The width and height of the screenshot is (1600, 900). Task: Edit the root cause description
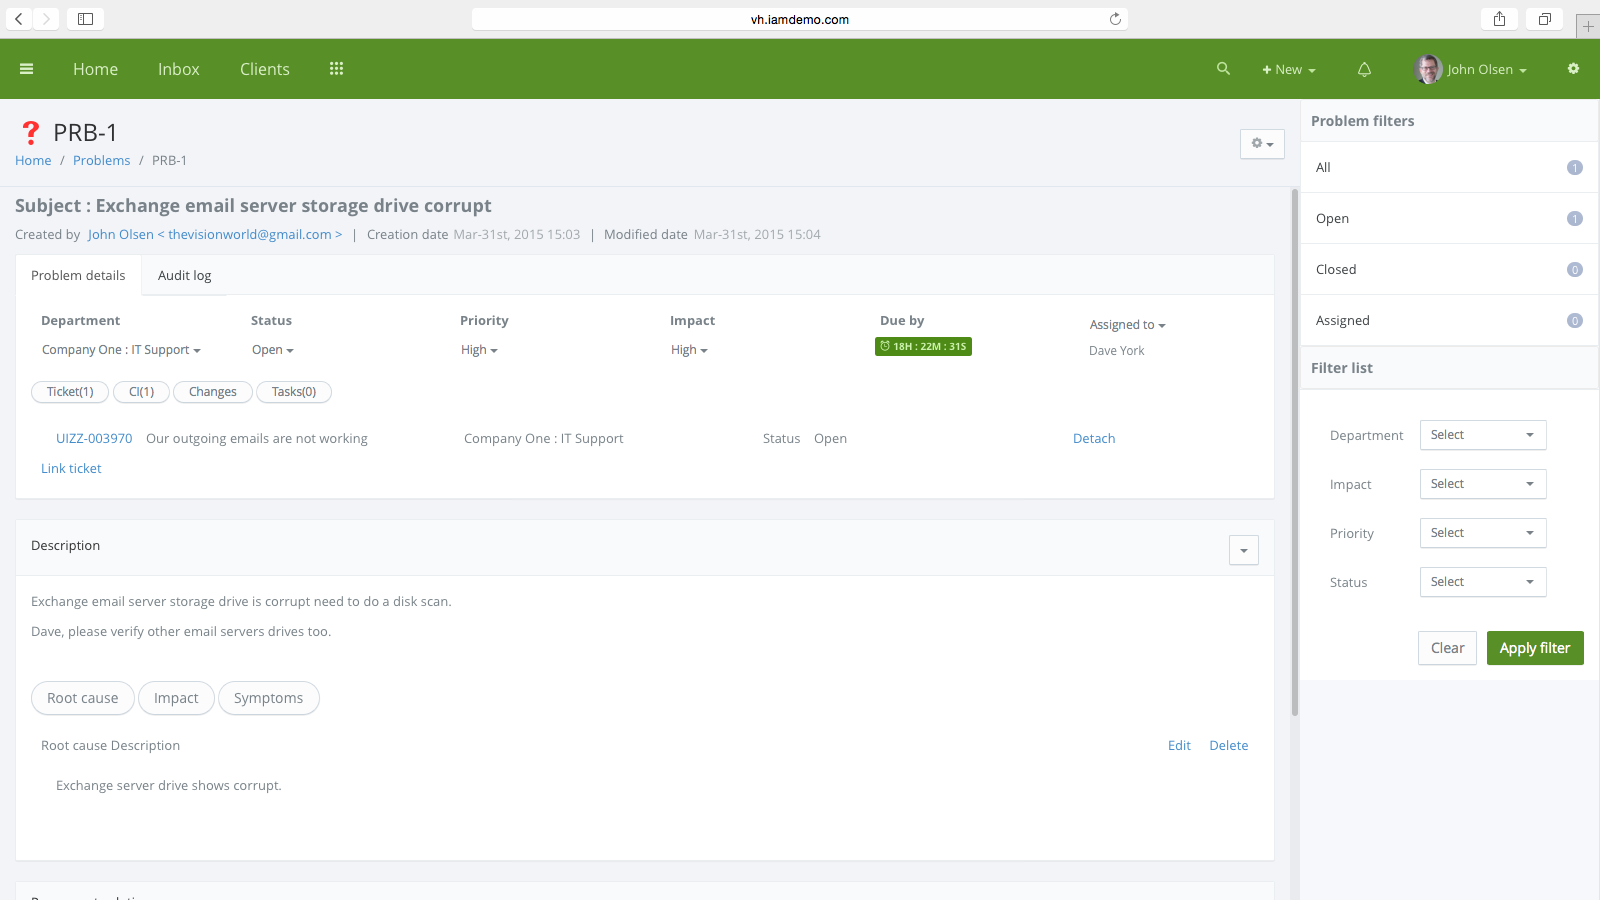(x=1179, y=745)
